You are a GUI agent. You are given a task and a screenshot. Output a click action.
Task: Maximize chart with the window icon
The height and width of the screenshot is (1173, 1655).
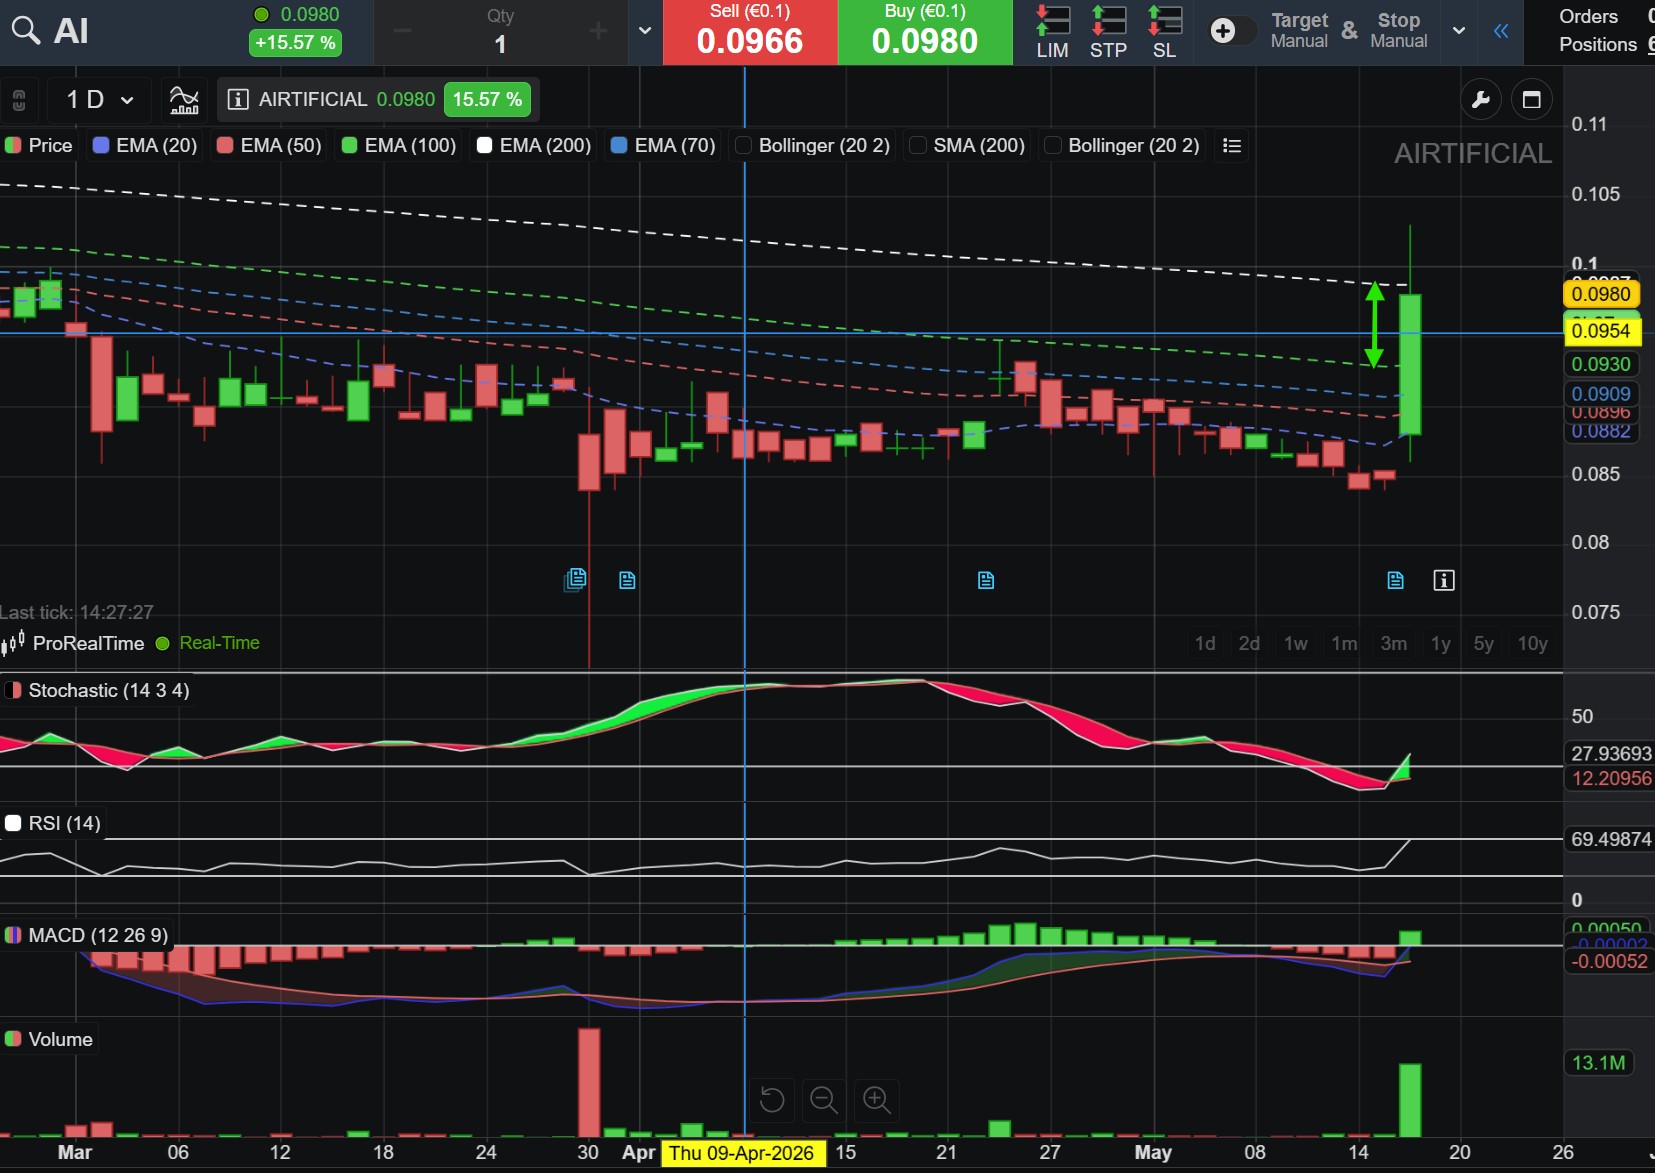(1531, 100)
